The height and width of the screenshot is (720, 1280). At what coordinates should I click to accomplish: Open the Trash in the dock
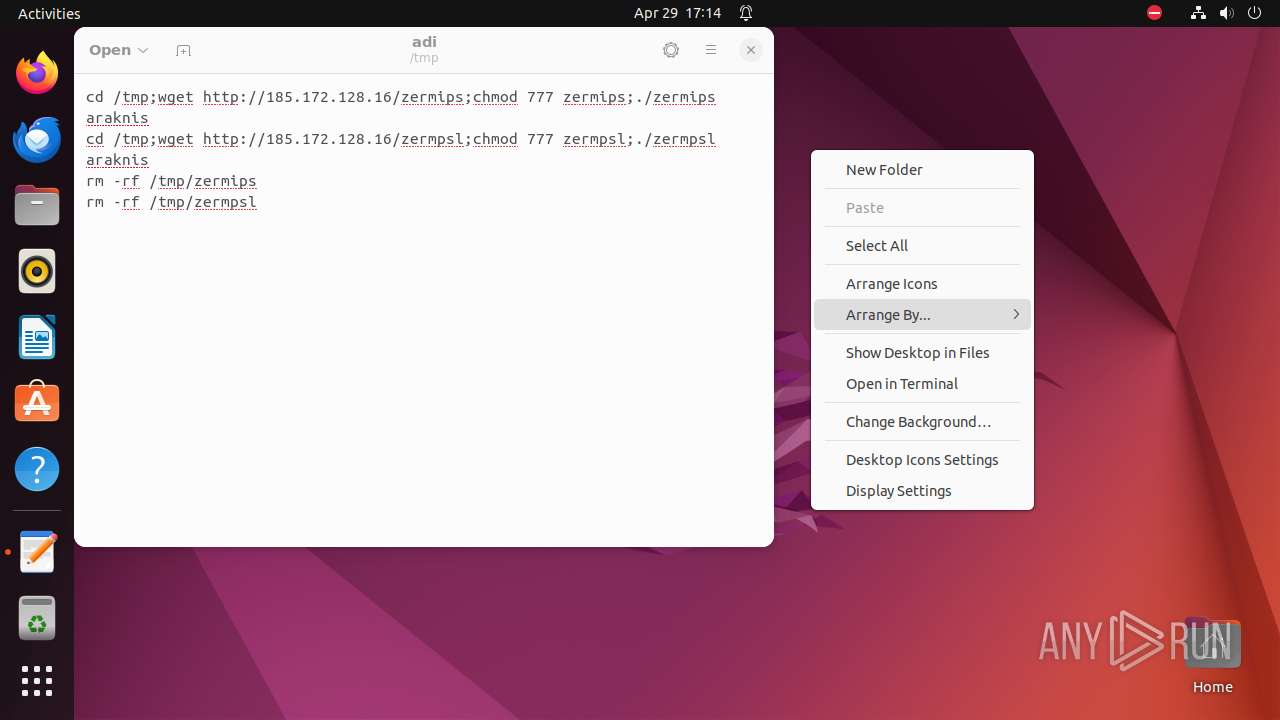pyautogui.click(x=37, y=618)
